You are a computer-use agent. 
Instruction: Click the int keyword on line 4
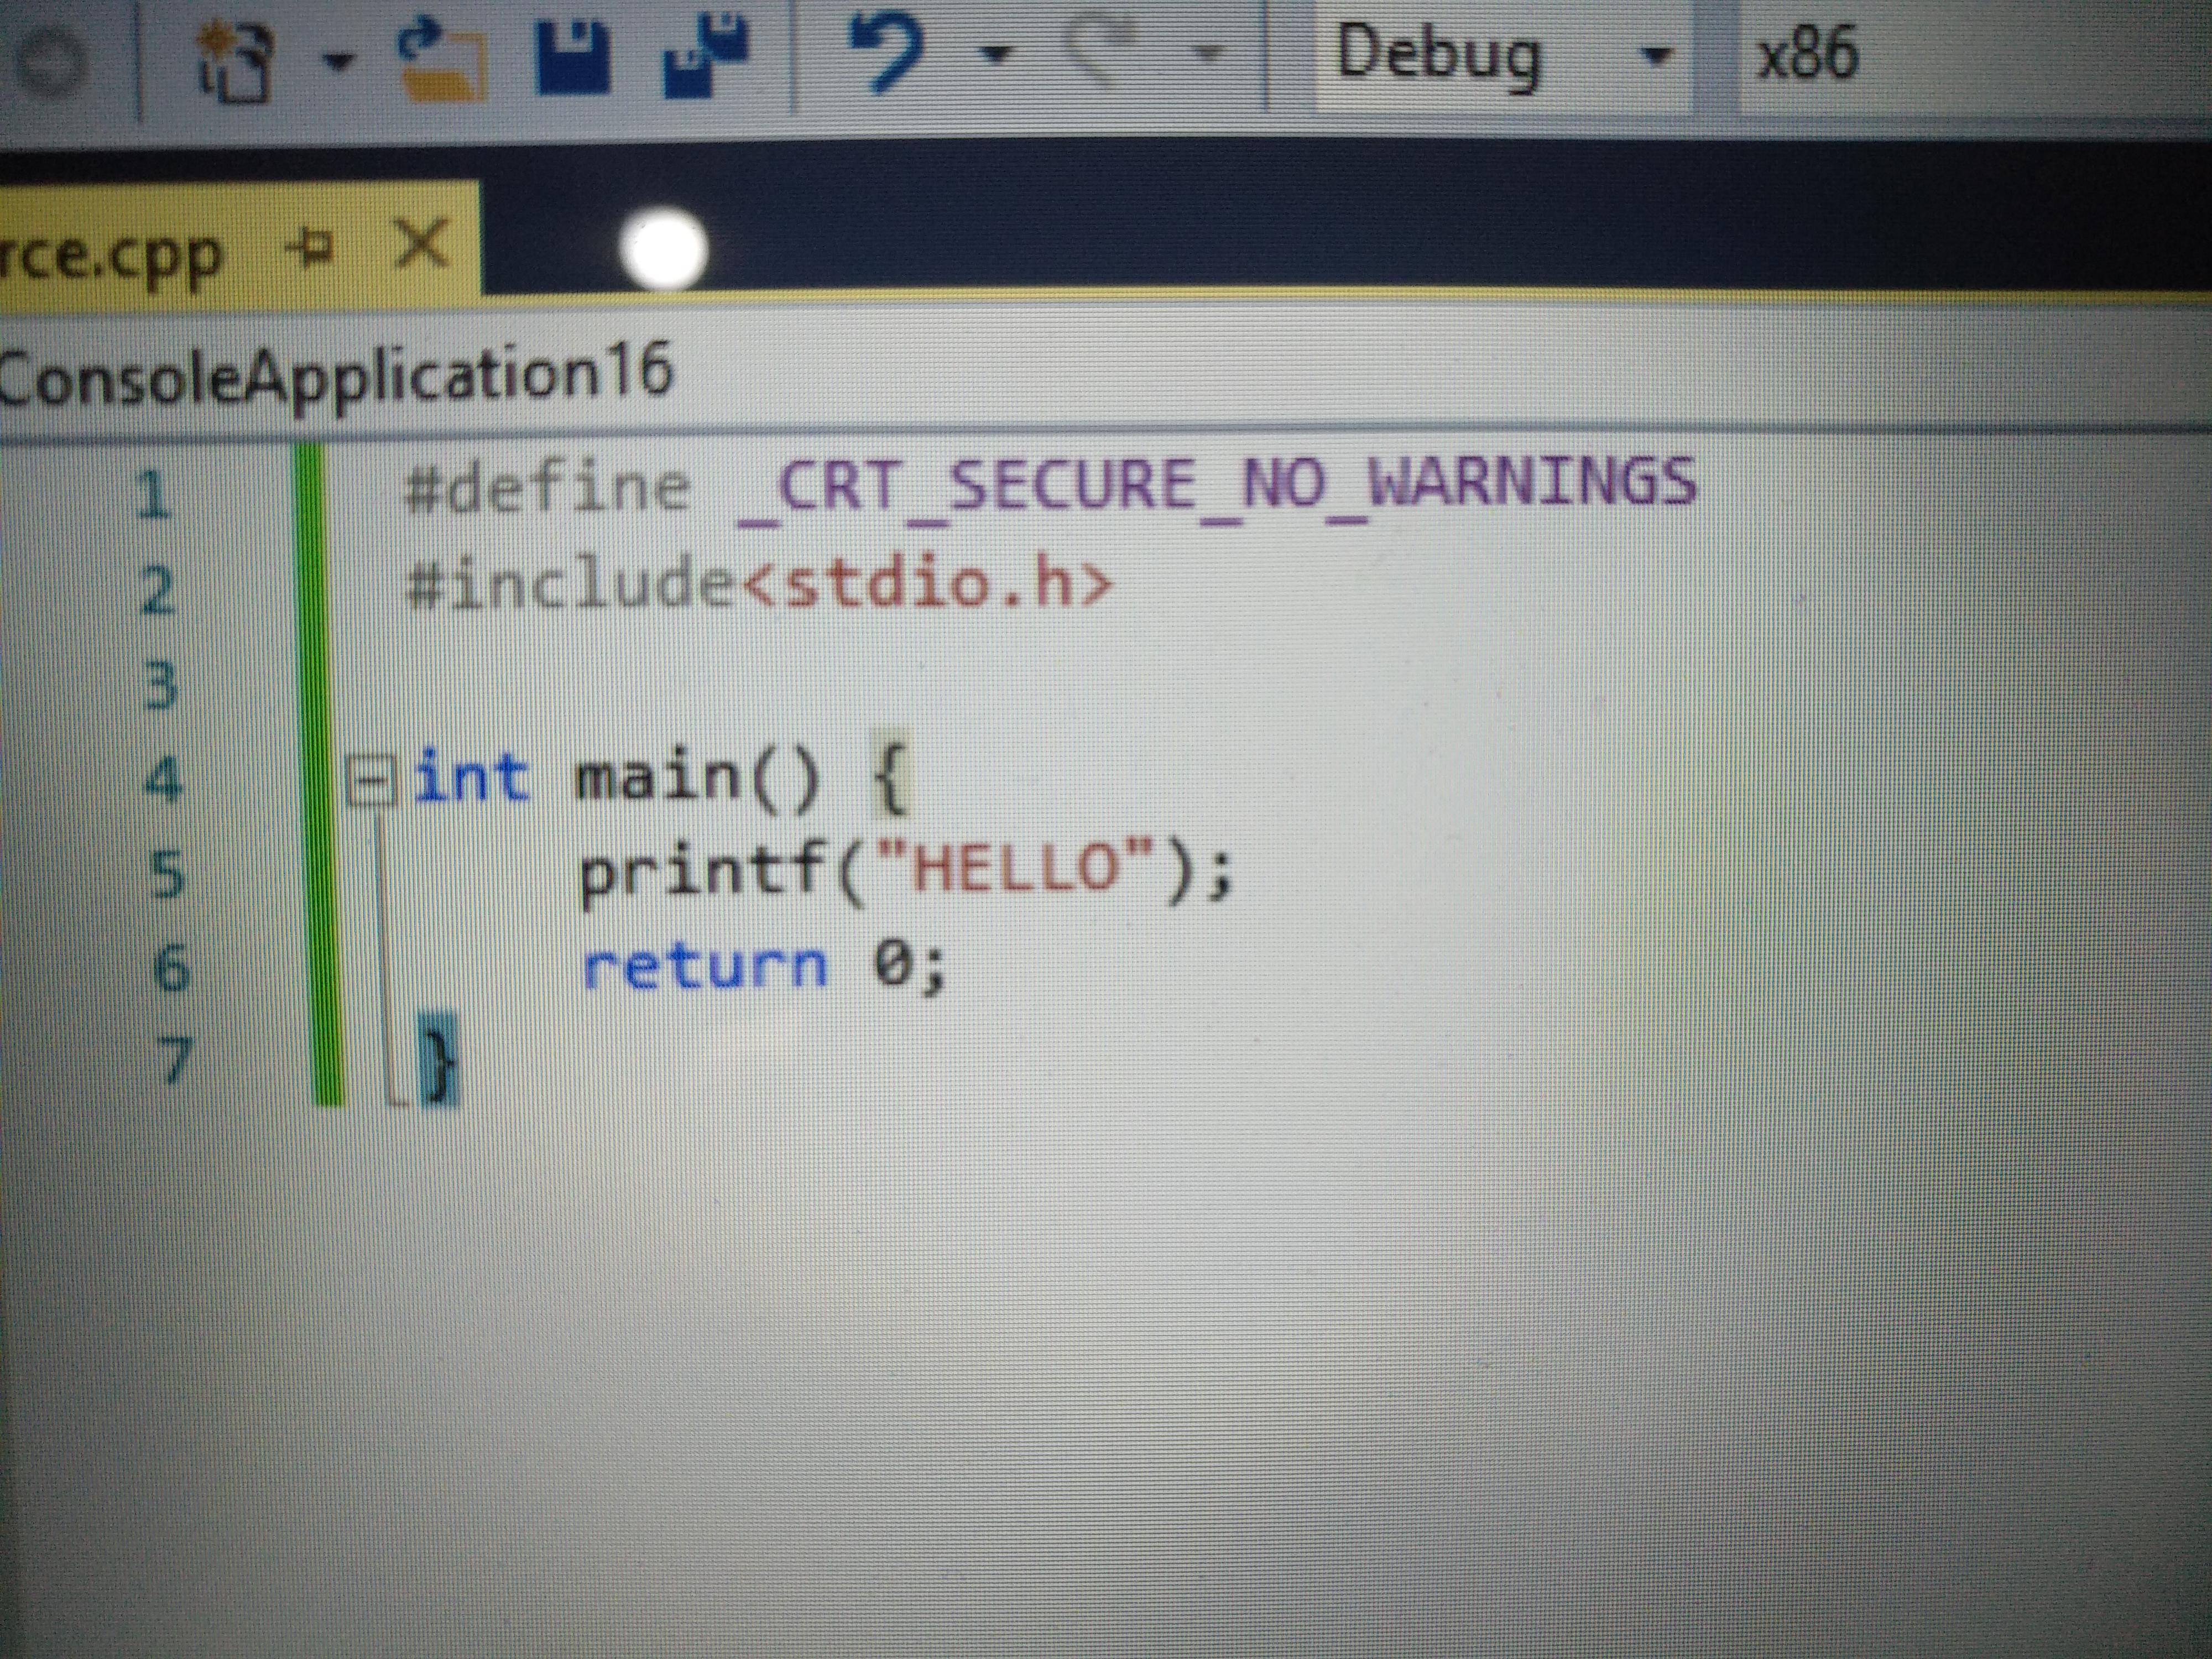[x=470, y=776]
